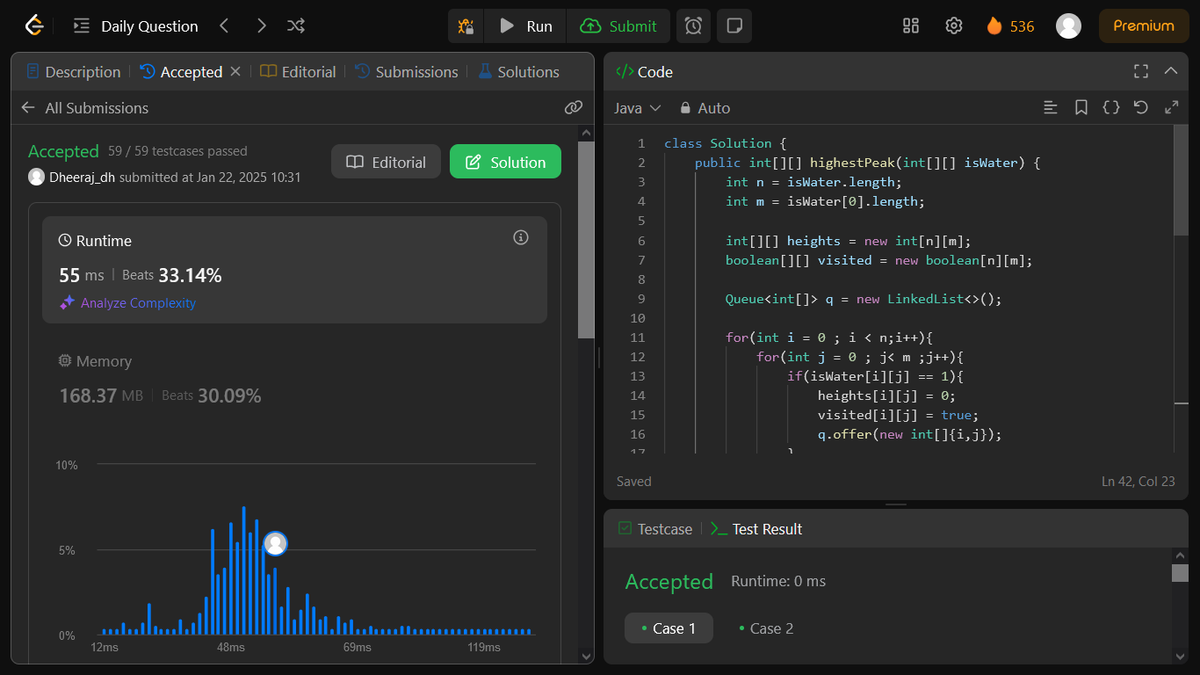Click the curly braces icon
The height and width of the screenshot is (675, 1200).
(x=1111, y=108)
